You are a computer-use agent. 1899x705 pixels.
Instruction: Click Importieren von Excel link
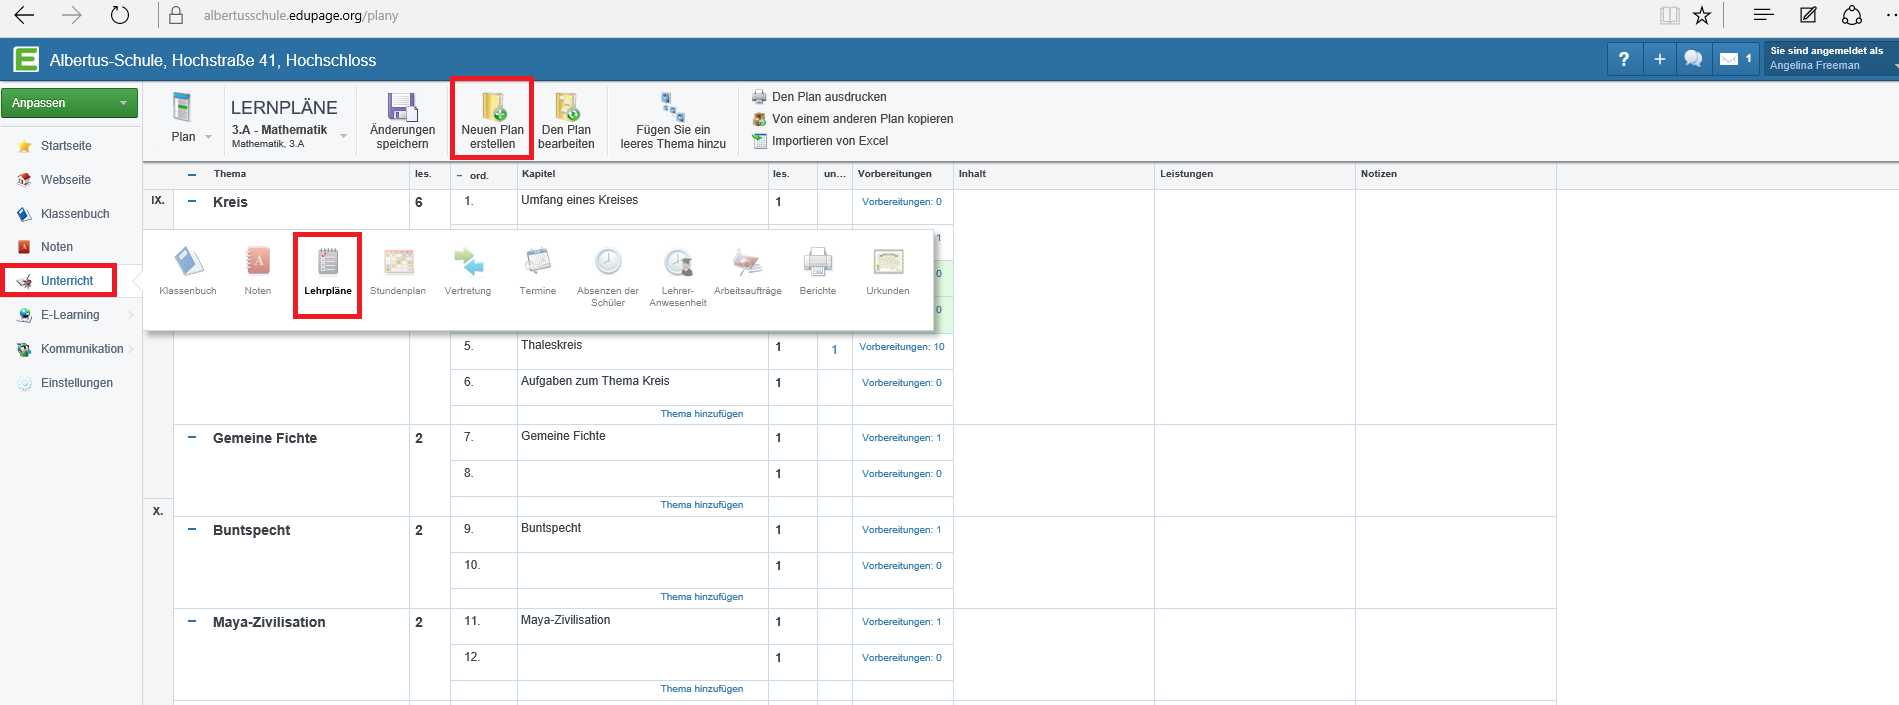829,141
